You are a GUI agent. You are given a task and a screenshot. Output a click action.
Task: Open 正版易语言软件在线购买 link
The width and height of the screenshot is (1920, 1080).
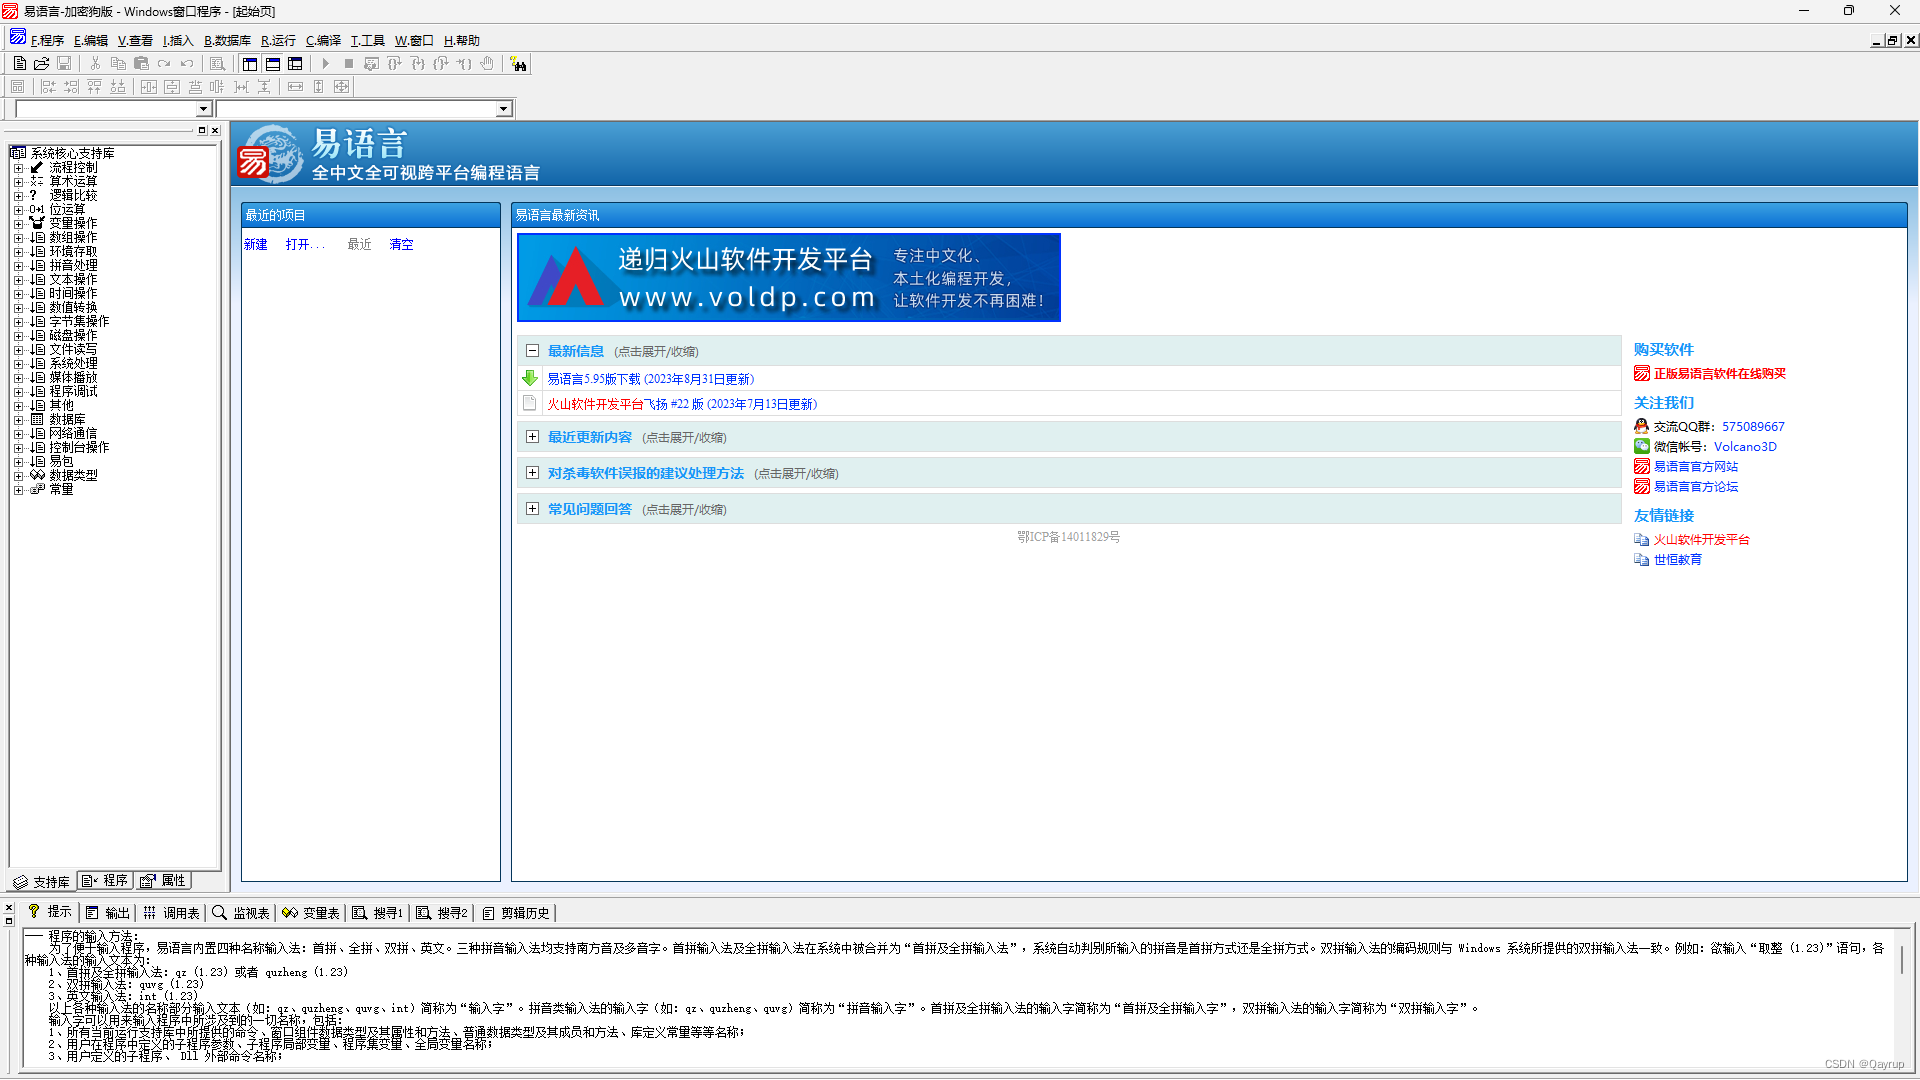tap(1719, 373)
